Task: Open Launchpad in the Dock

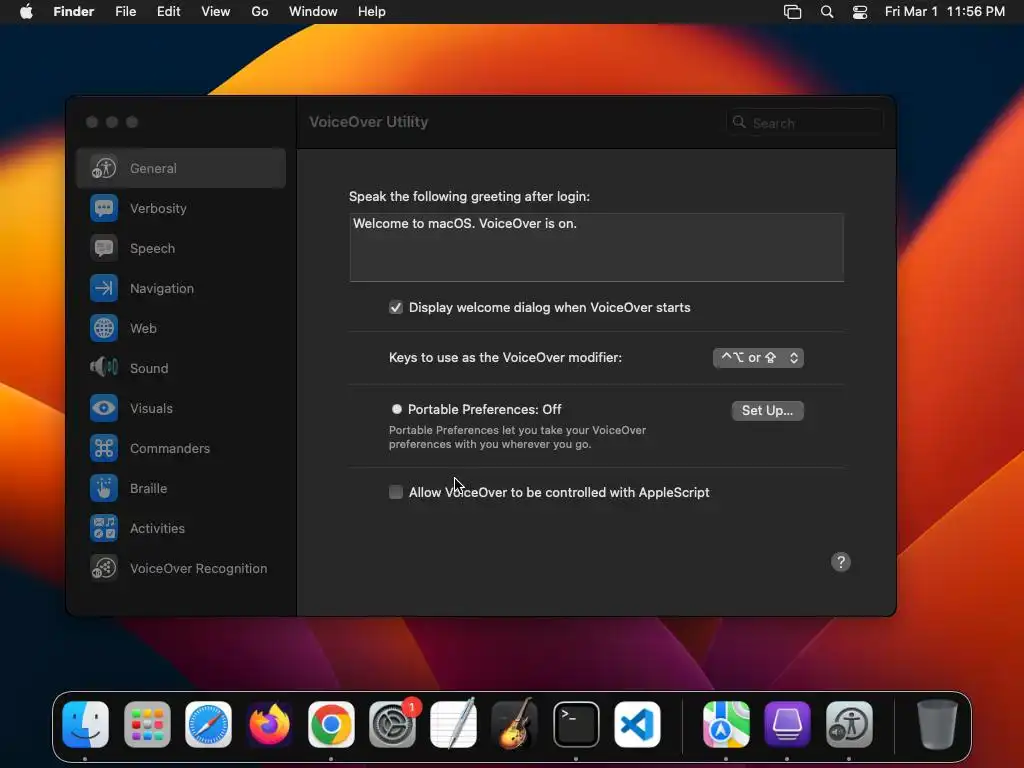Action: [x=147, y=724]
